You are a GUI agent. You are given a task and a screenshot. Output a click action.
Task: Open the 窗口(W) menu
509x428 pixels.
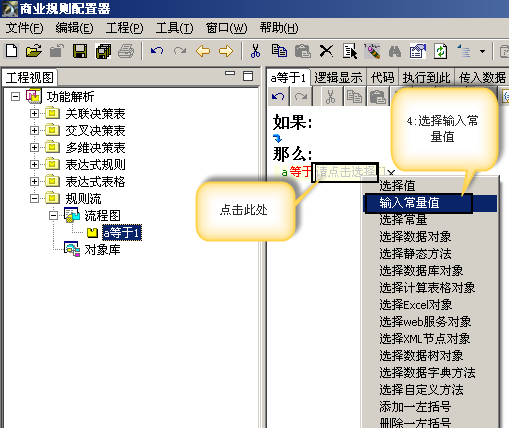tap(227, 28)
